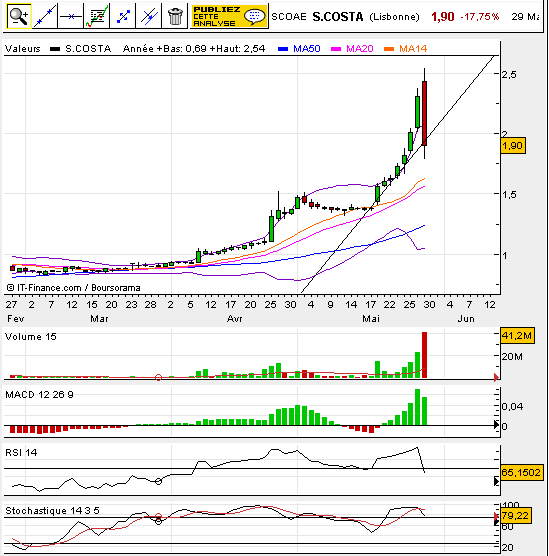Click the Mar month label on time axis
The width and height of the screenshot is (549, 556).
pyautogui.click(x=99, y=319)
